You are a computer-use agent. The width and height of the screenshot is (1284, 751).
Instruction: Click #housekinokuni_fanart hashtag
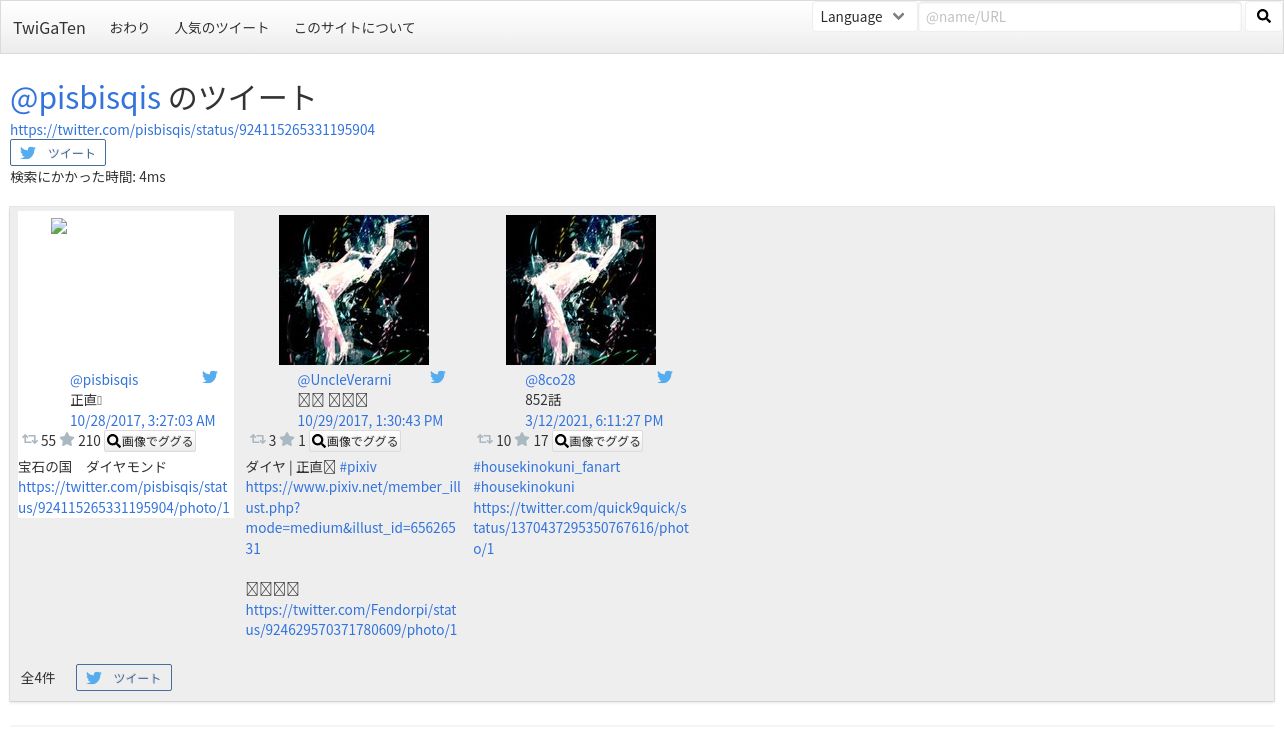click(x=546, y=467)
